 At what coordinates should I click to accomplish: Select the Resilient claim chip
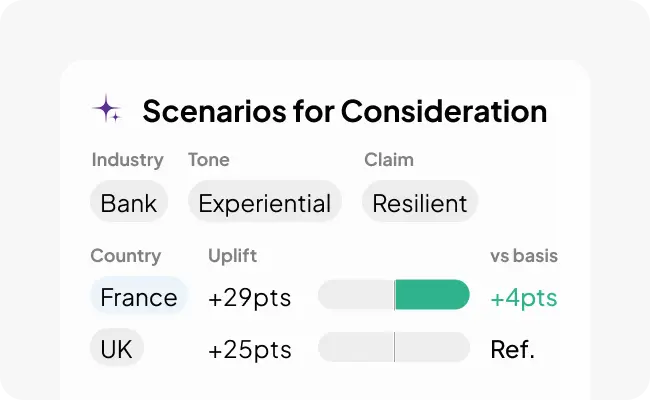click(420, 203)
